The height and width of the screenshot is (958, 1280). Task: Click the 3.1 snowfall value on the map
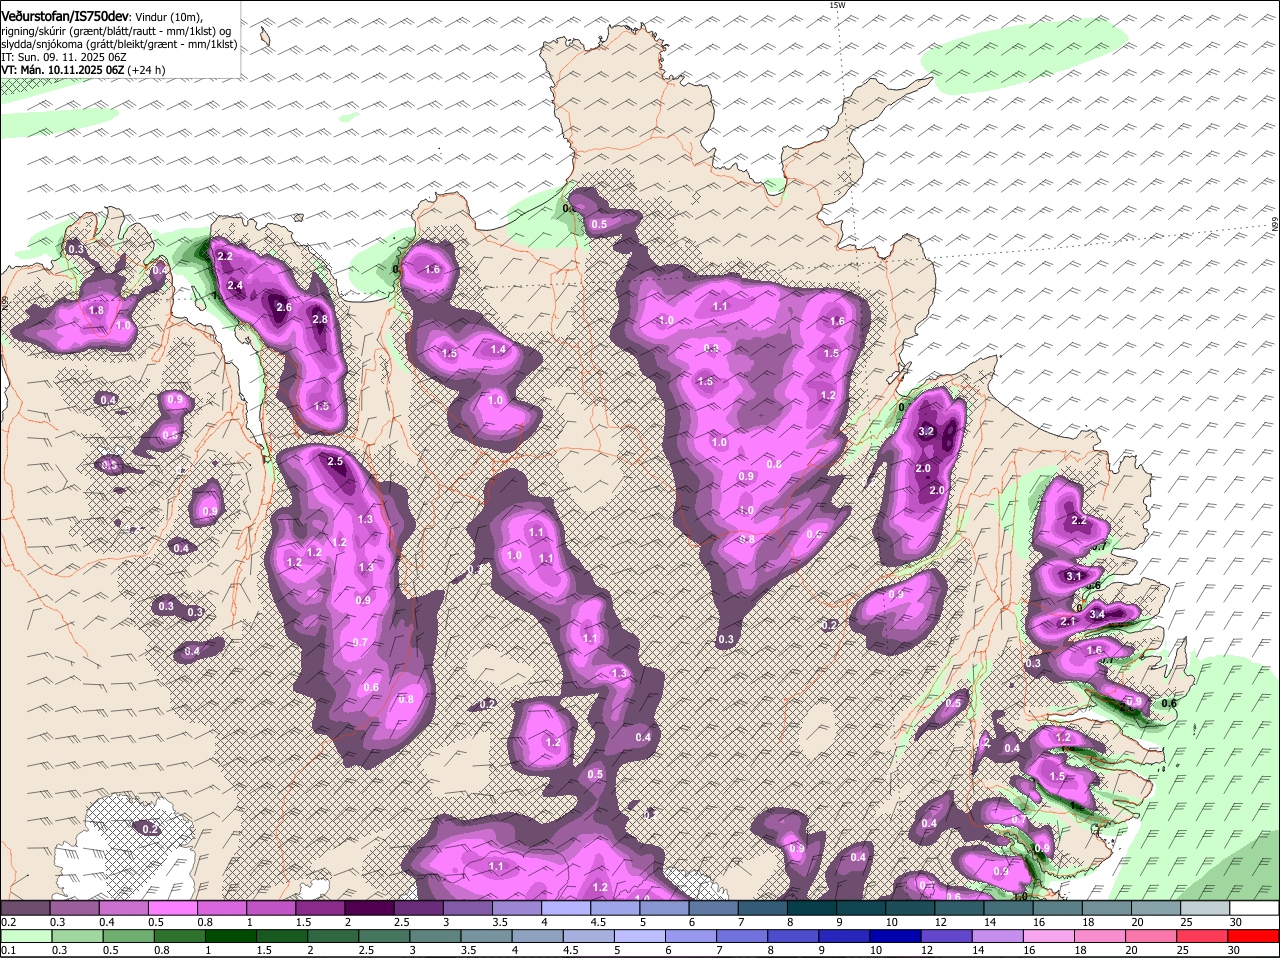click(x=1075, y=577)
